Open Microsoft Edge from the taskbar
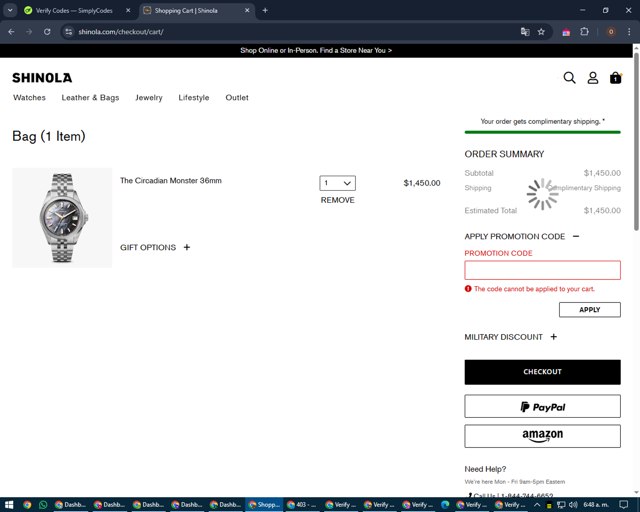Viewport: 640px width, 512px height. [x=445, y=505]
